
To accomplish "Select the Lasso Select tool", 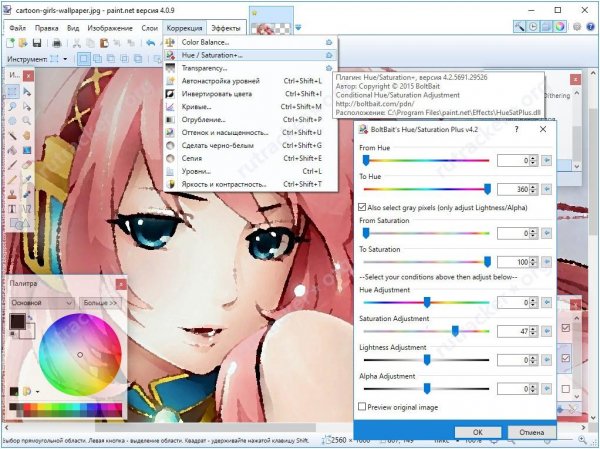I will [x=12, y=106].
